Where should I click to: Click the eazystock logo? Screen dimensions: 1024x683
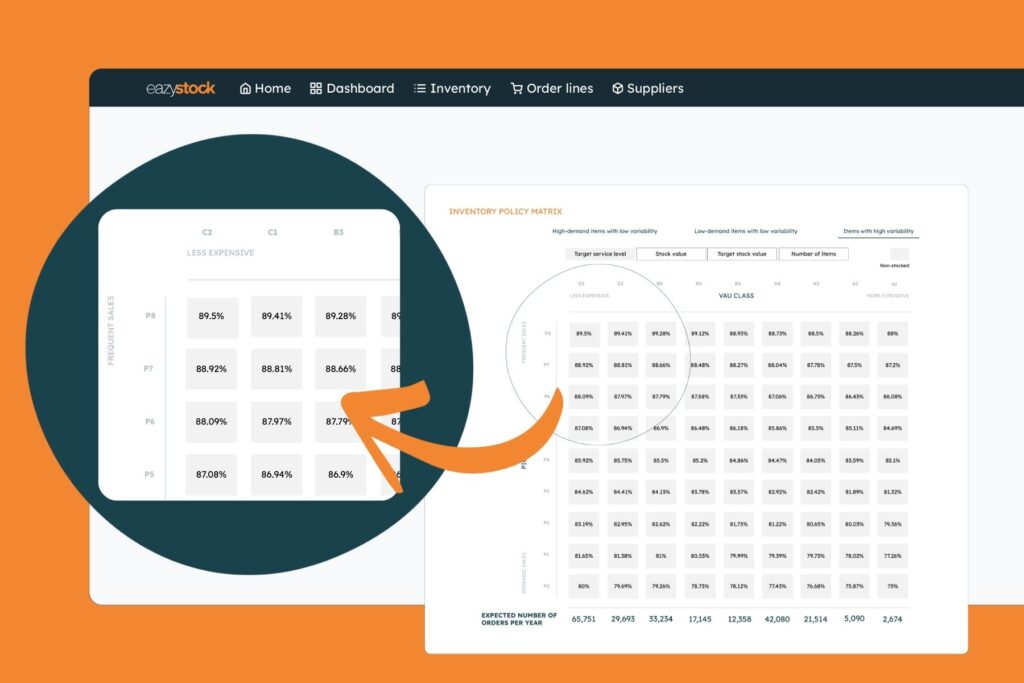[x=179, y=88]
